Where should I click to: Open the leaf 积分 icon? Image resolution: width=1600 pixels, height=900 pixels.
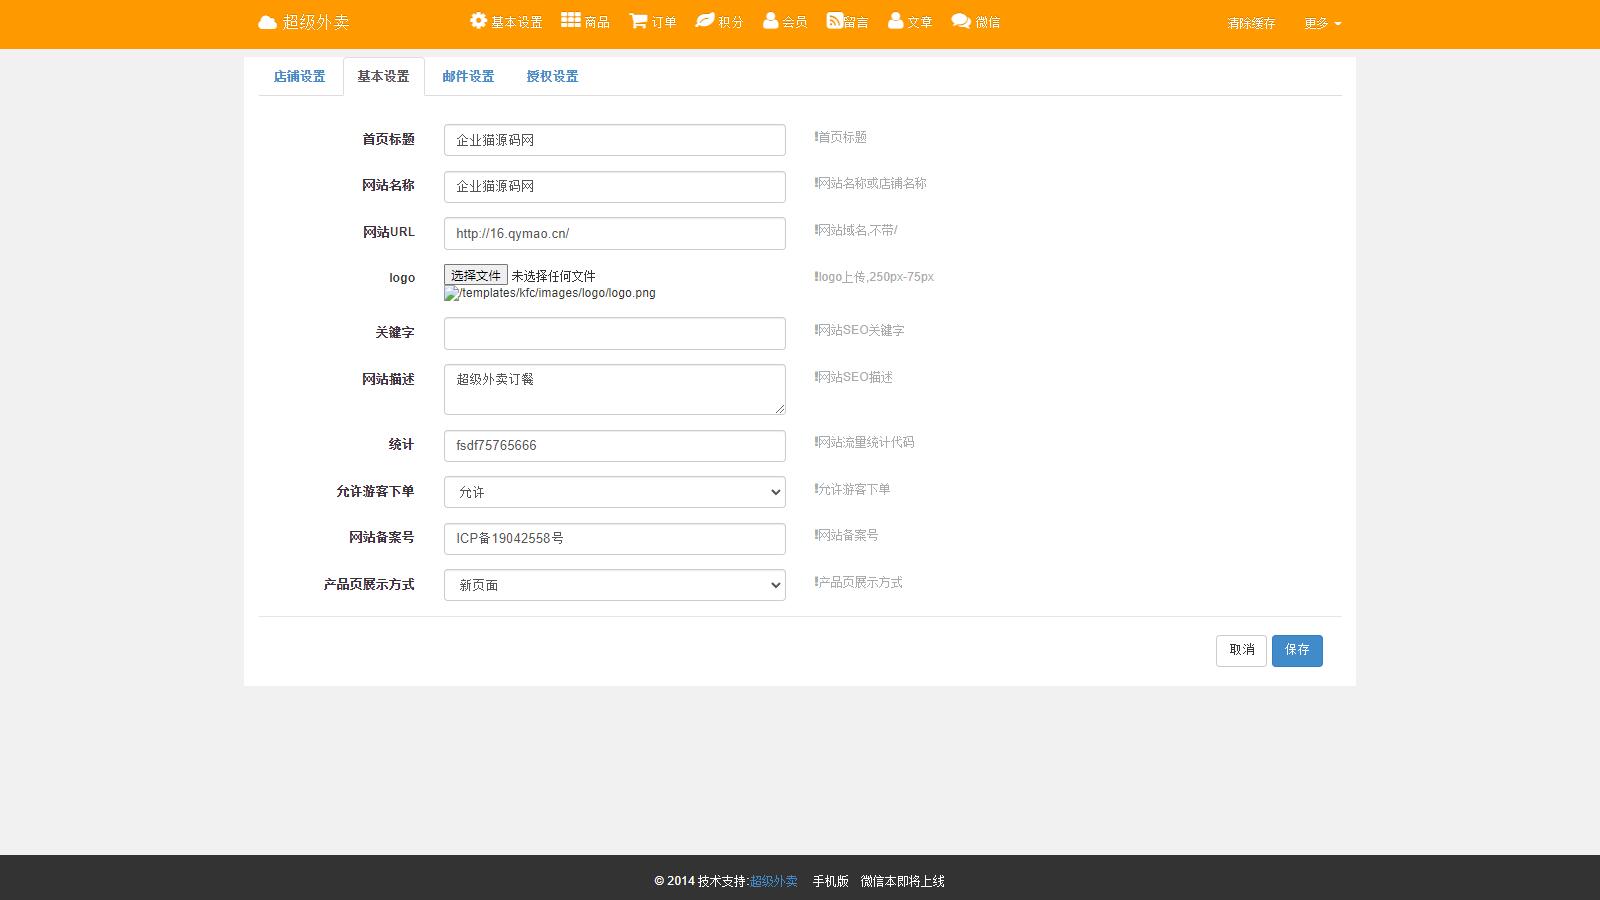[705, 21]
